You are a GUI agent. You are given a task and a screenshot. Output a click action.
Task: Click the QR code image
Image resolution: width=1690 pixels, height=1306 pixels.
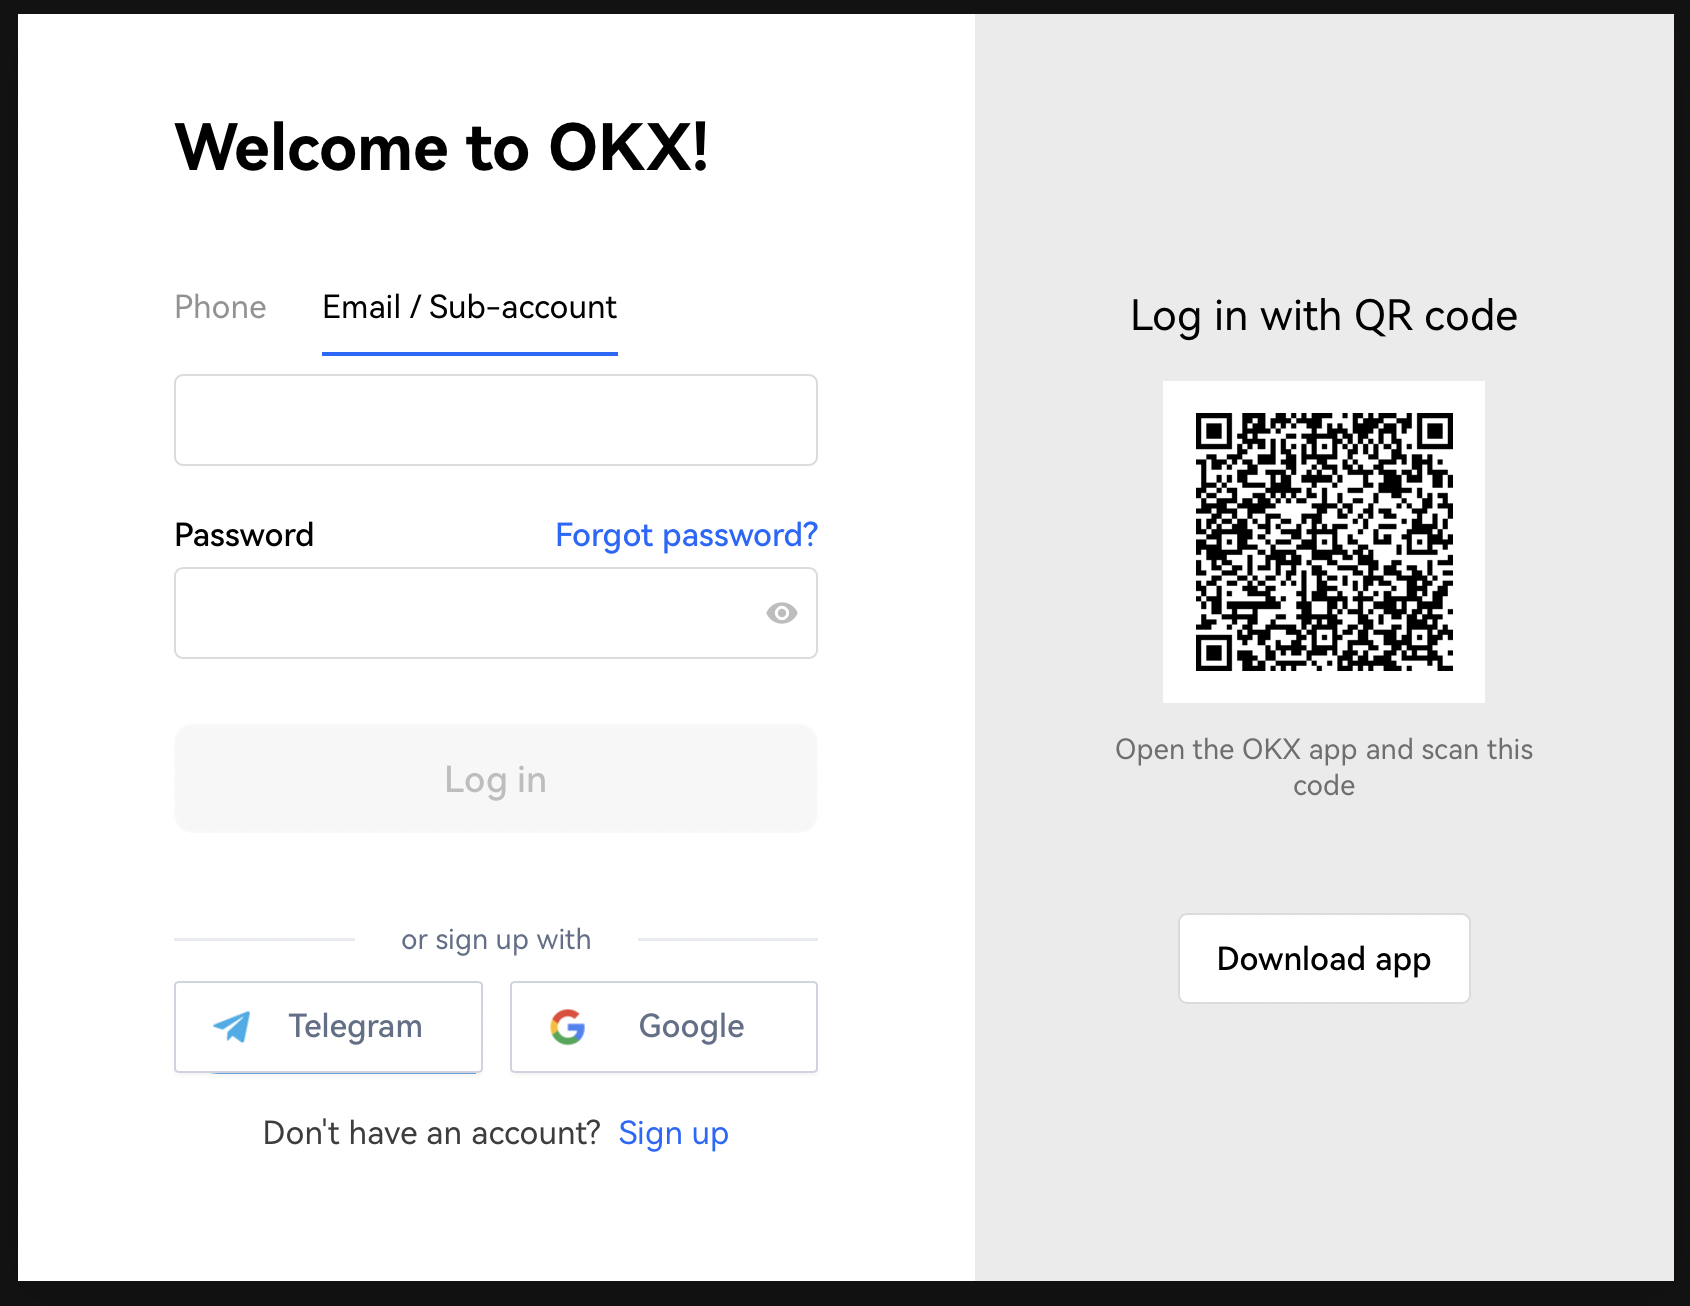coord(1323,541)
